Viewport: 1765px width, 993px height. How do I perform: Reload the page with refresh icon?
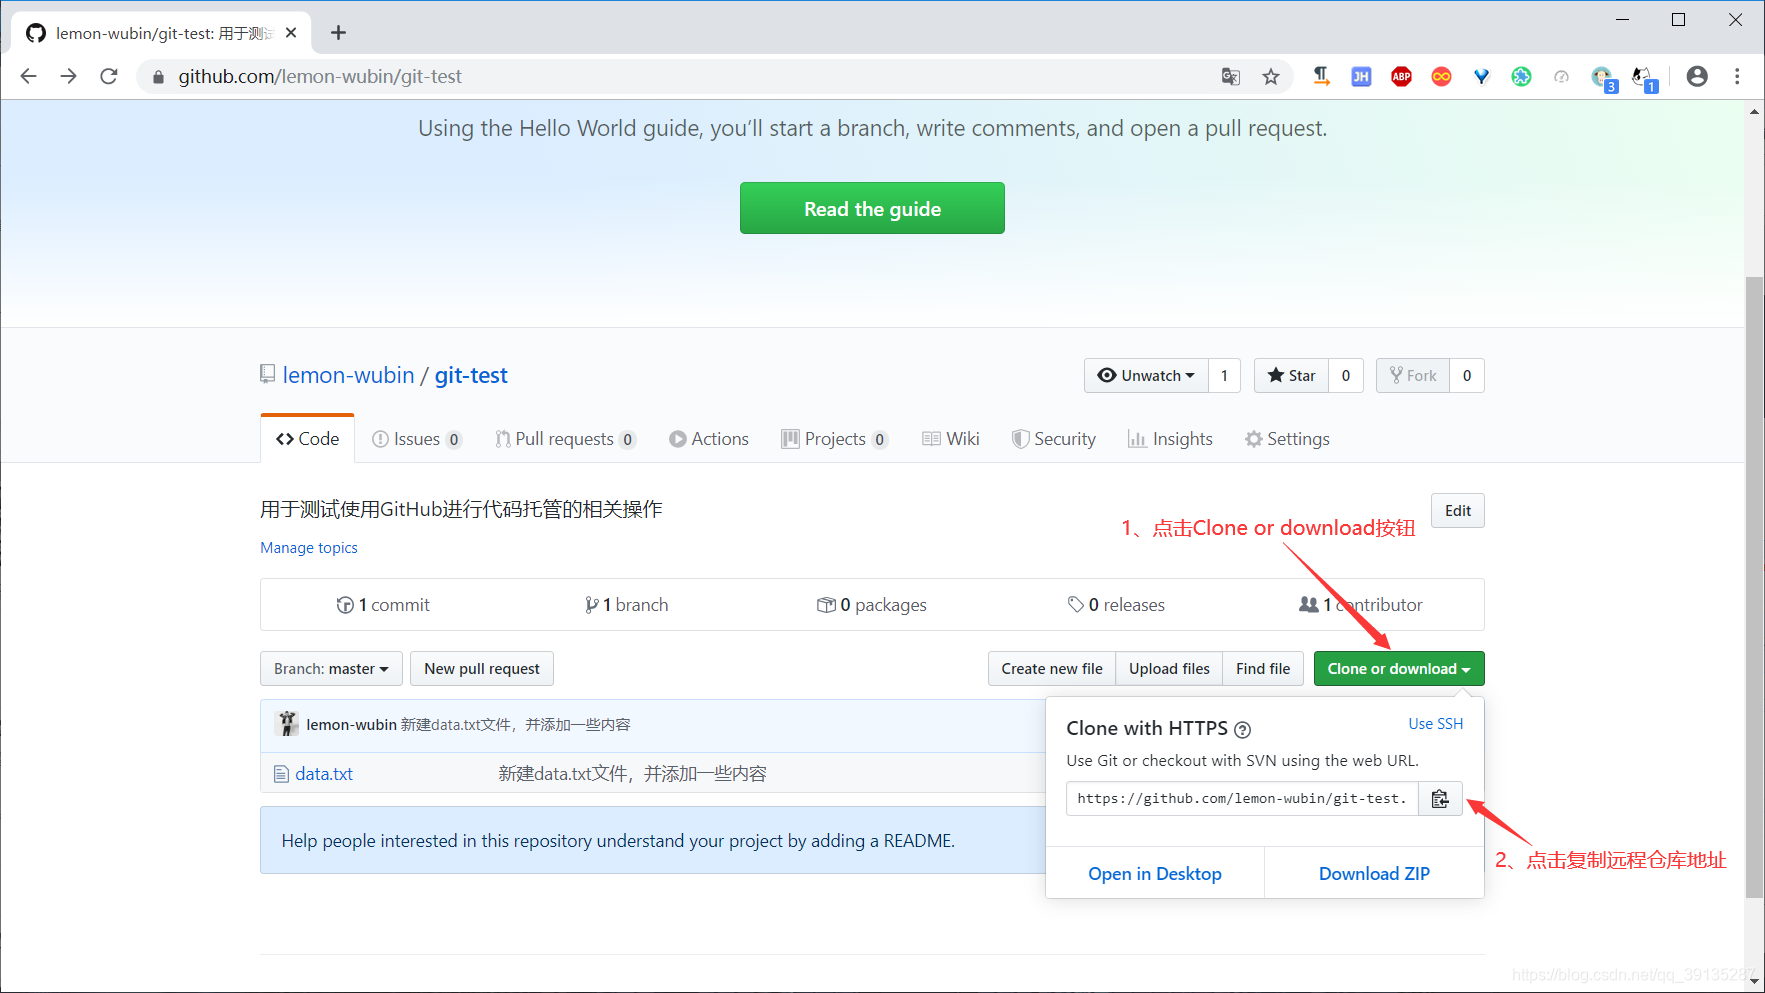pyautogui.click(x=109, y=76)
